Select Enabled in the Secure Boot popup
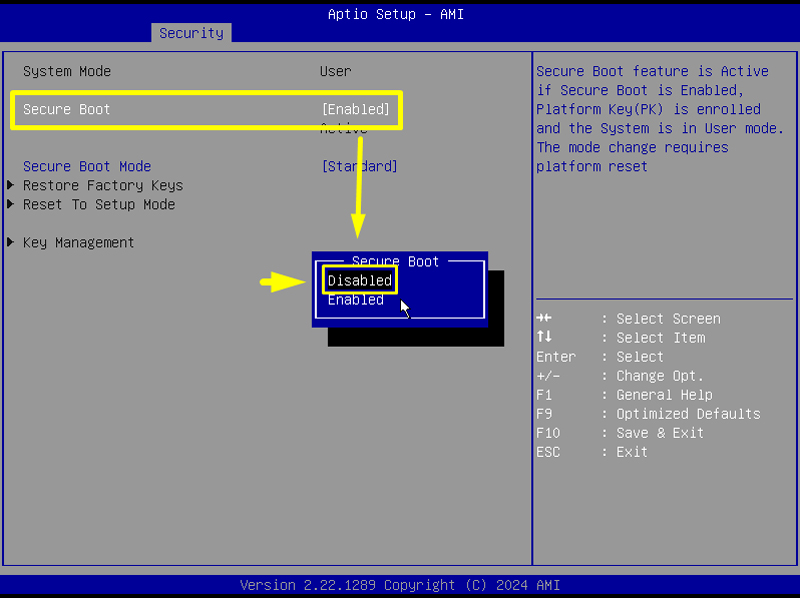The image size is (800, 598). coord(355,299)
